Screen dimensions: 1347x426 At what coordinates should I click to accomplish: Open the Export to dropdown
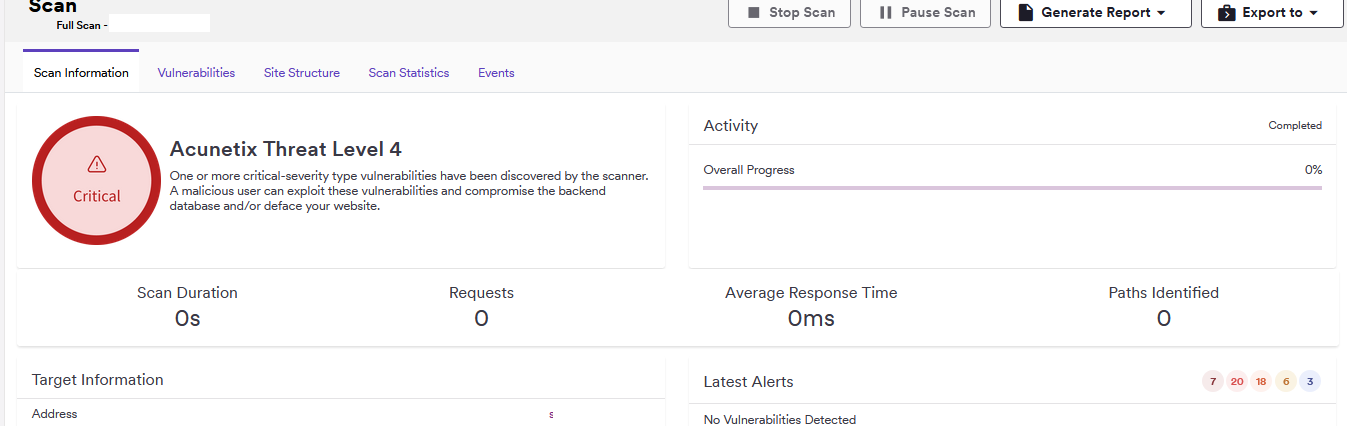tap(1271, 13)
